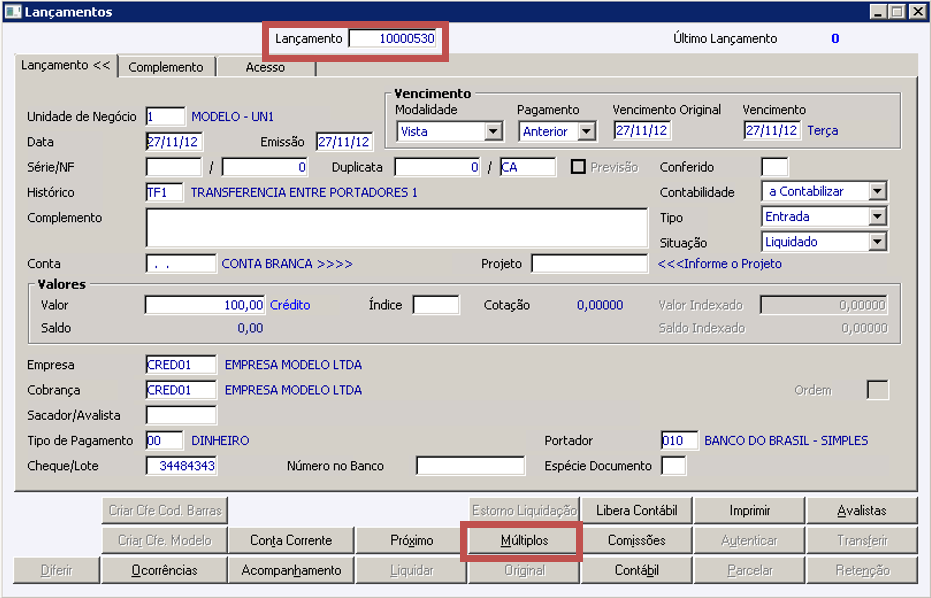Click the Data field
This screenshot has height=598, width=931.
point(174,142)
